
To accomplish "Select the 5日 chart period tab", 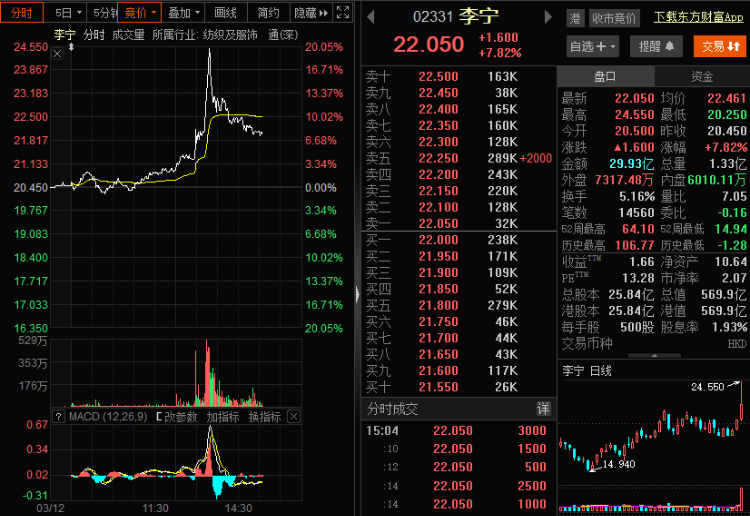I will (x=68, y=13).
